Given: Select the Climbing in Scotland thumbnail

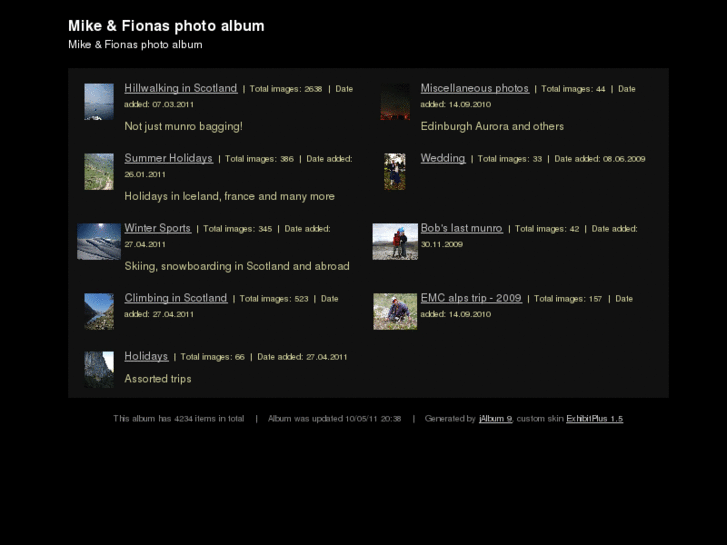Looking at the screenshot, I should point(99,311).
